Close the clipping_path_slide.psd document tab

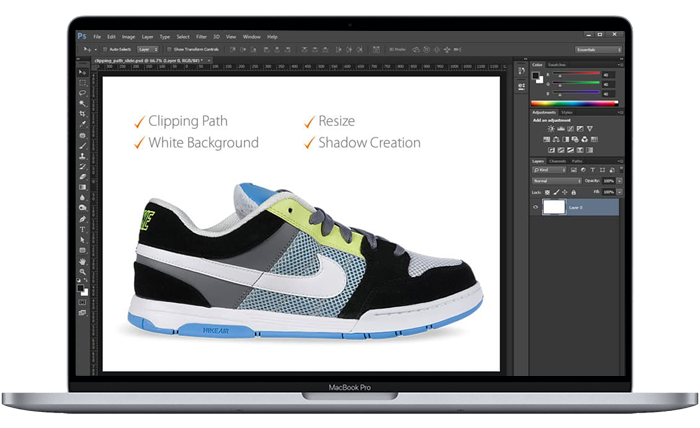[208, 60]
